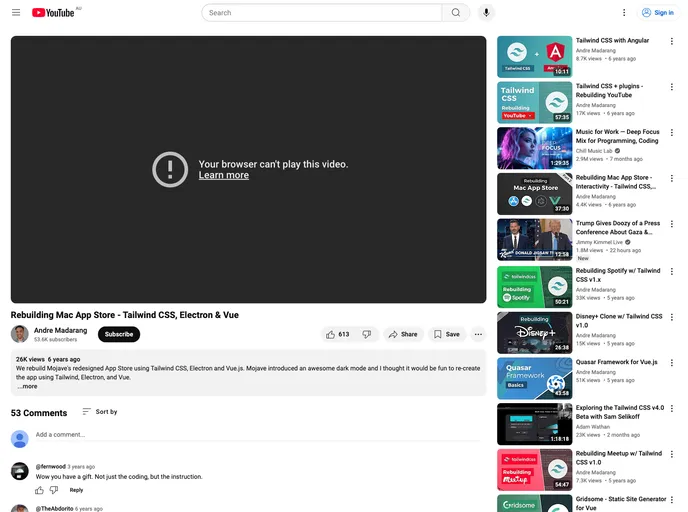This screenshot has width=688, height=512.
Task: Open options for Music for Work video
Action: [x=672, y=132]
